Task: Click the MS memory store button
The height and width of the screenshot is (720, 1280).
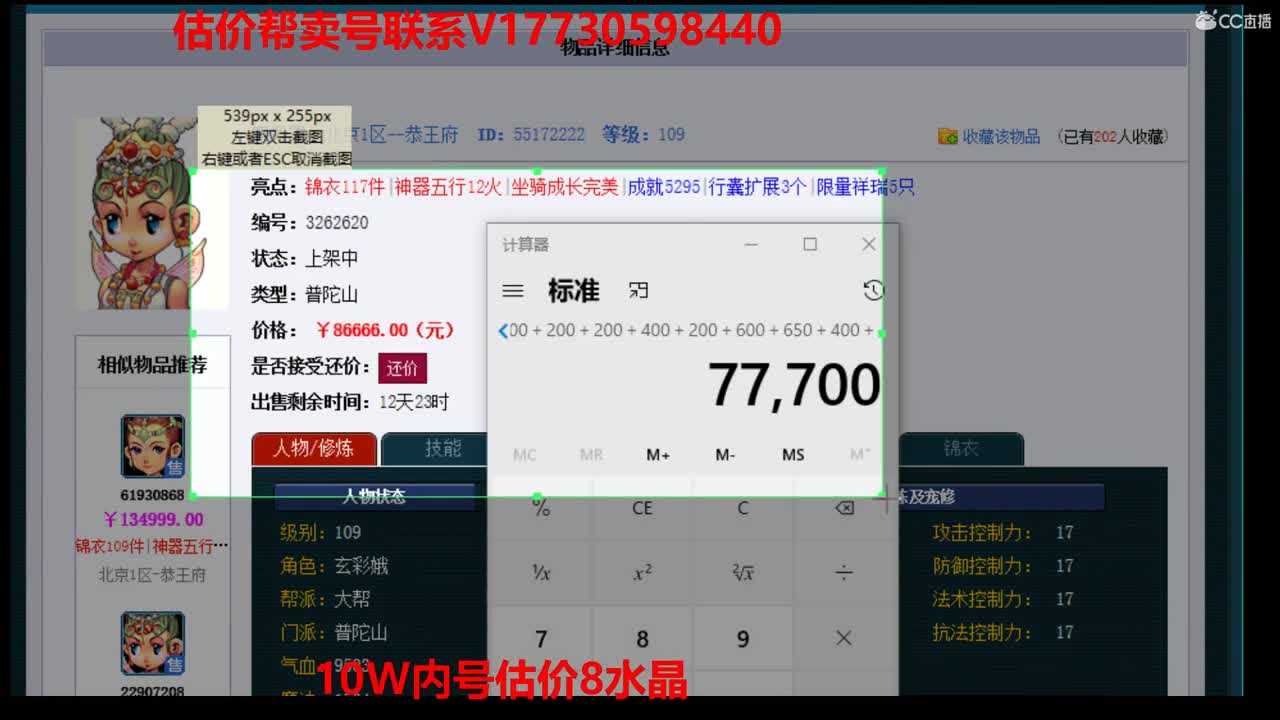Action: (793, 455)
